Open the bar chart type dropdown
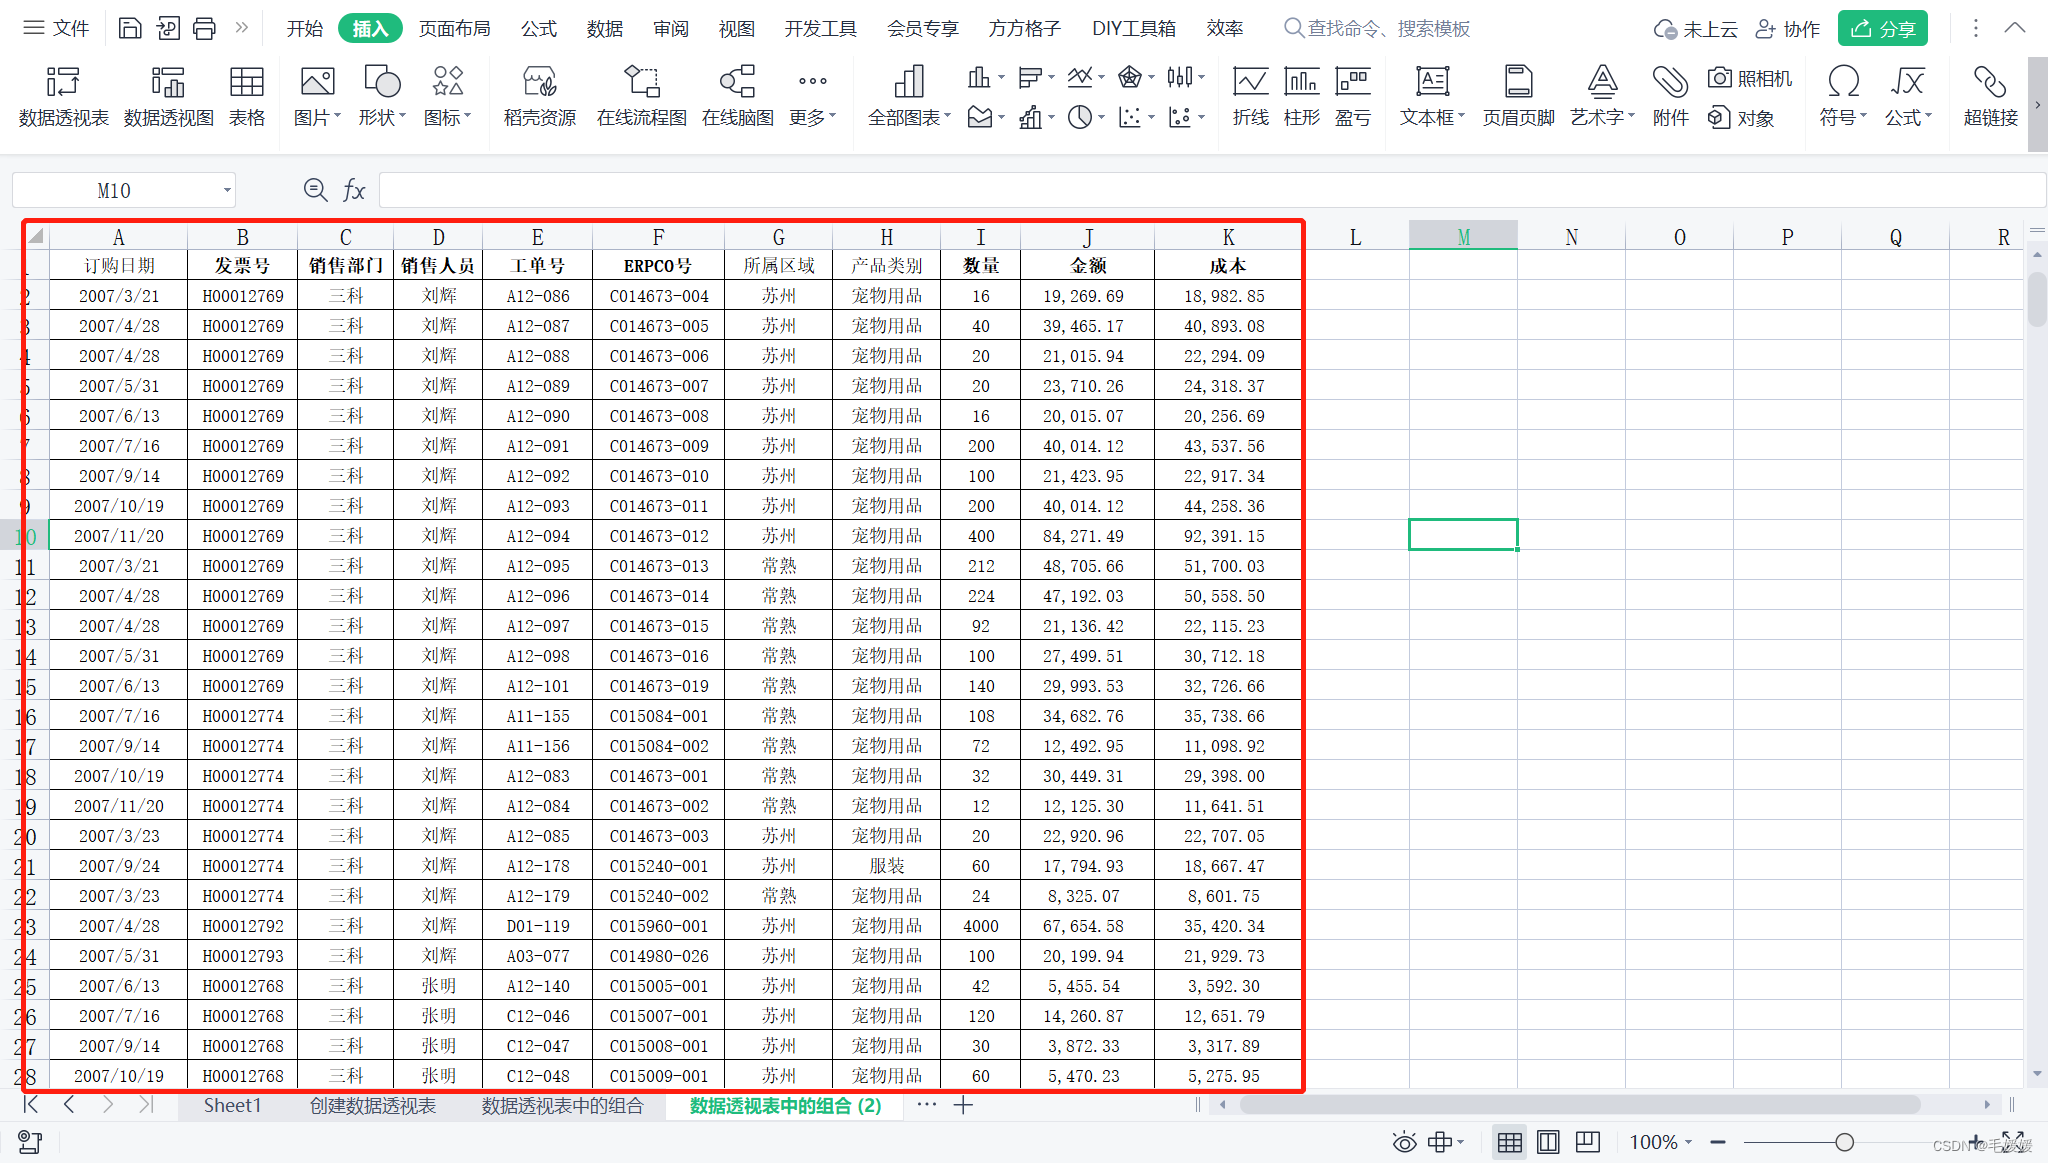Image resolution: width=2048 pixels, height=1163 pixels. [x=1035, y=77]
